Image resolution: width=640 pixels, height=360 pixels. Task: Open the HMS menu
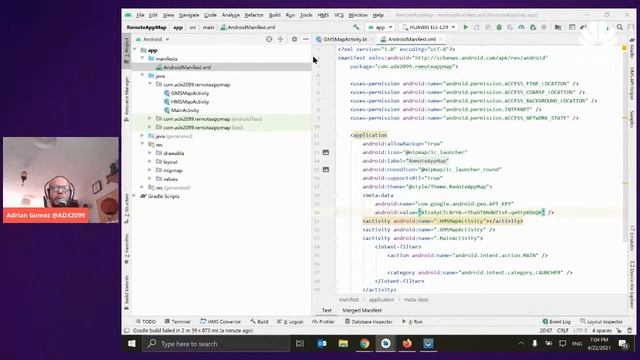[x=323, y=15]
